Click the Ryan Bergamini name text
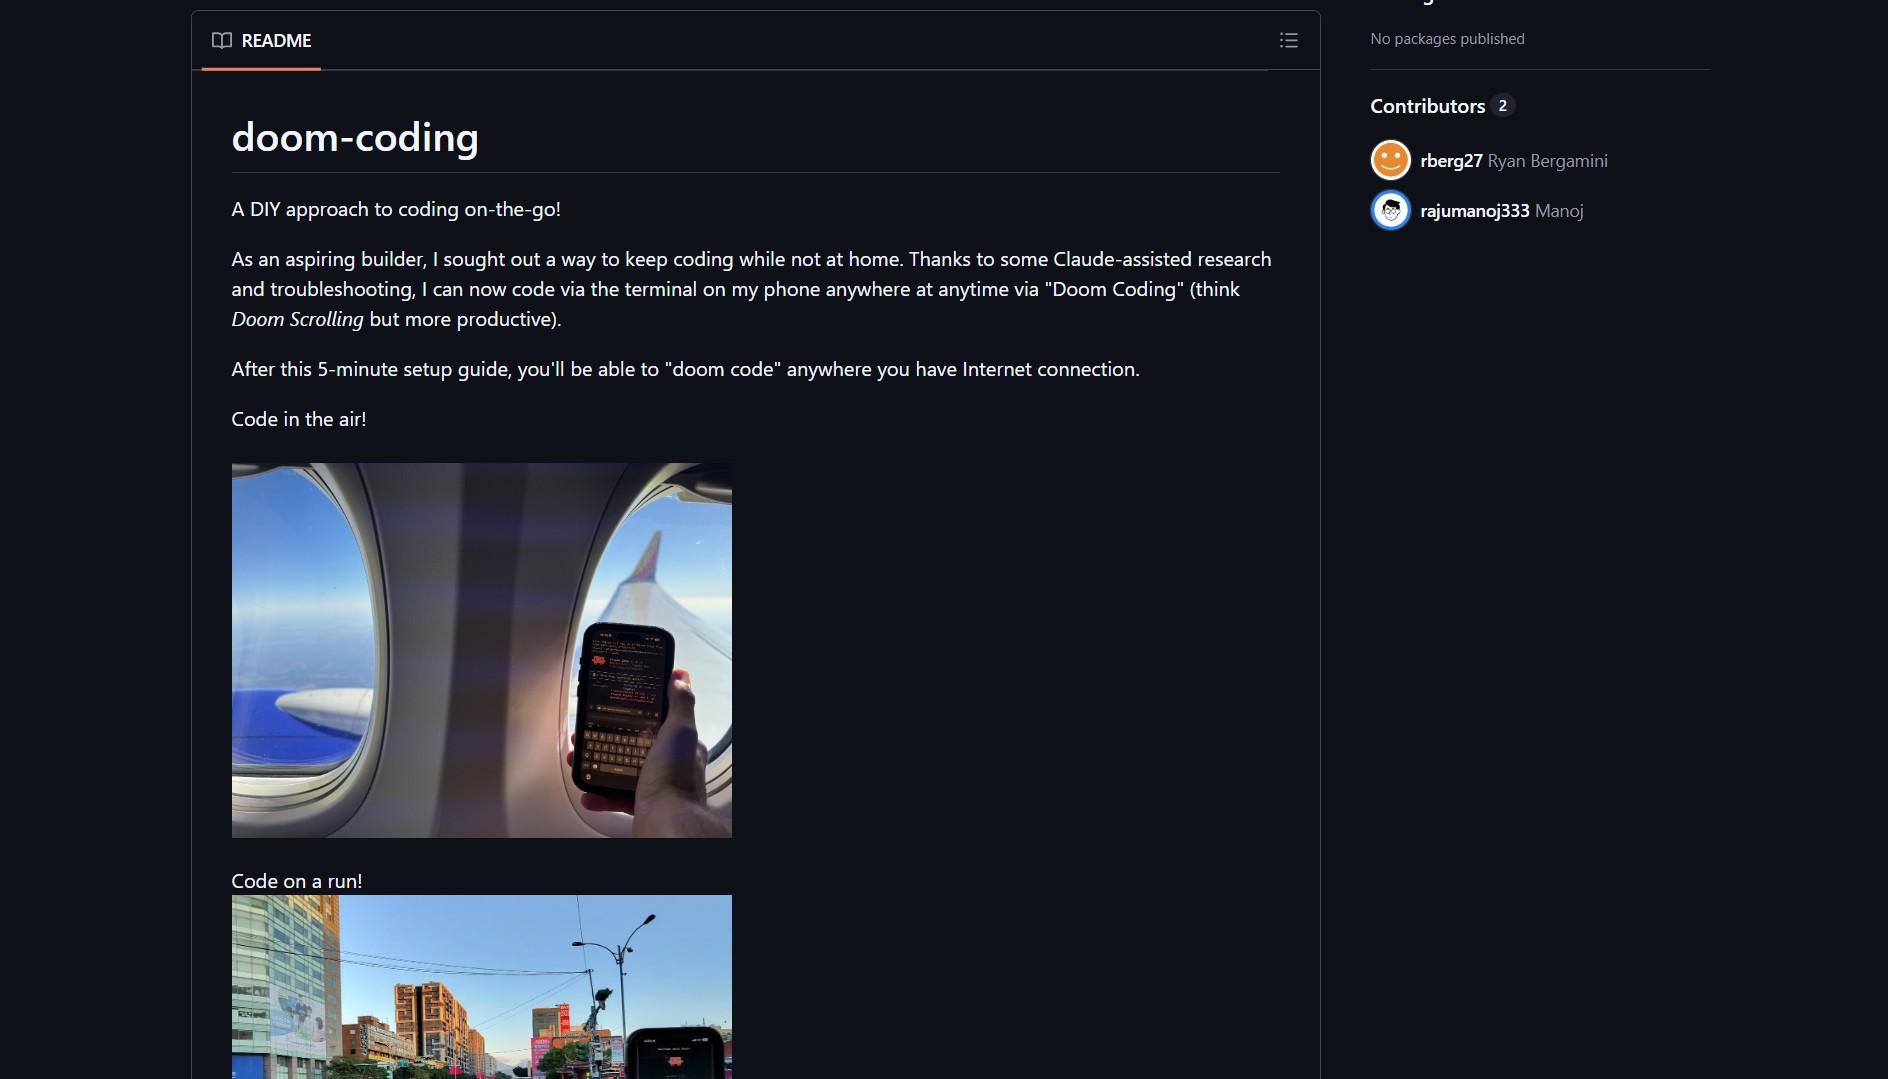1888x1079 pixels. [1547, 161]
